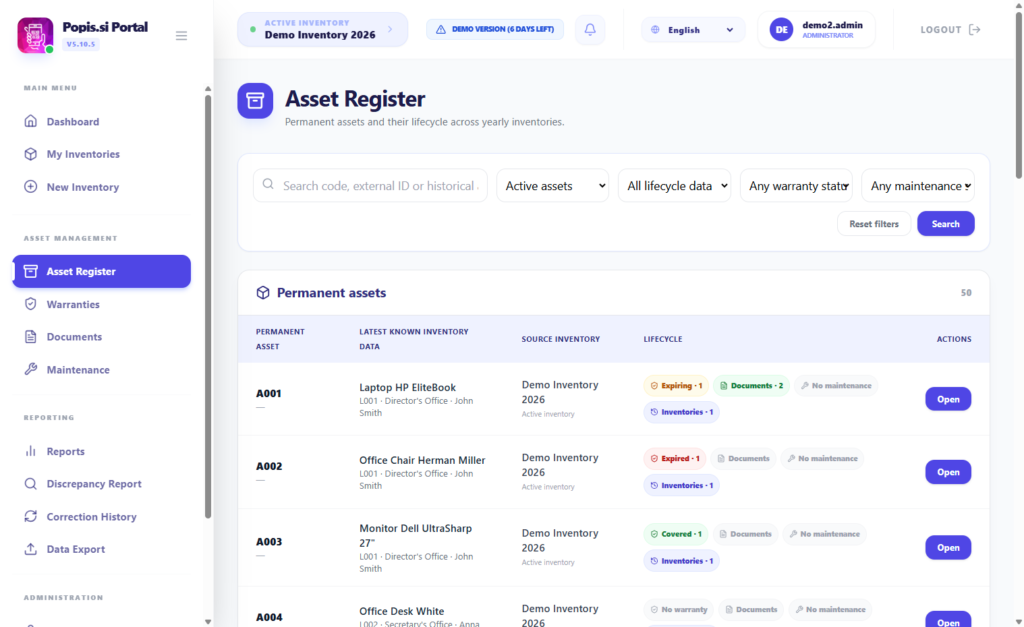
Task: Select asset code A003
Action: click(269, 541)
